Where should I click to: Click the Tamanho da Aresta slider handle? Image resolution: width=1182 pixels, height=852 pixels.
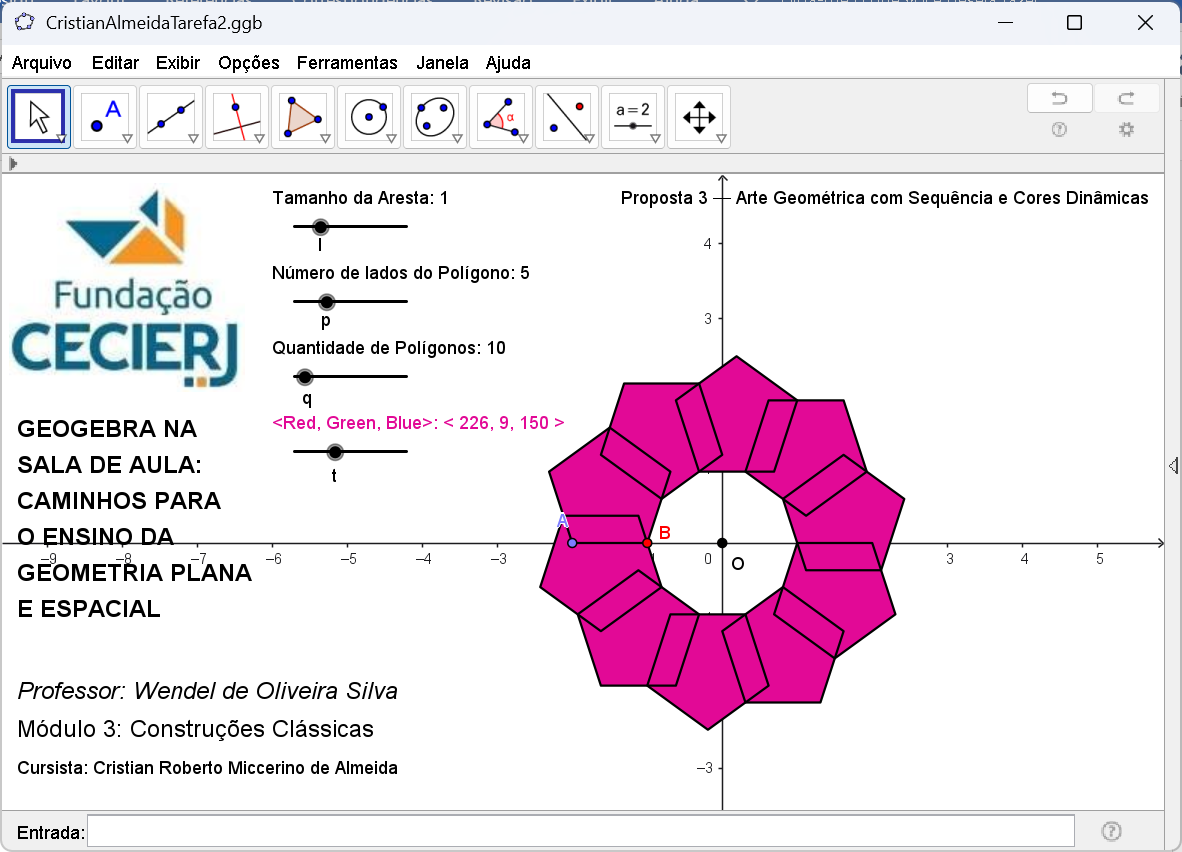[x=320, y=227]
